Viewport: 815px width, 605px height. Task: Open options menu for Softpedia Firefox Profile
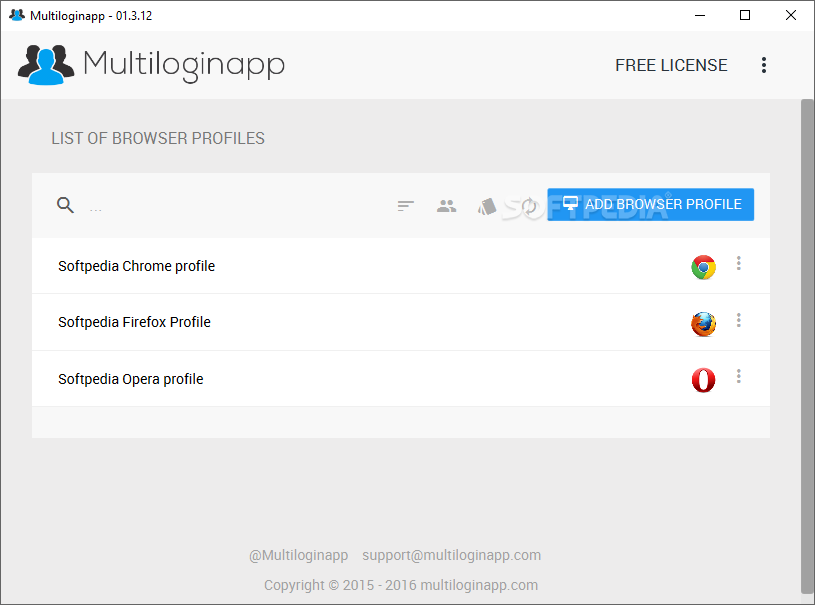739,320
